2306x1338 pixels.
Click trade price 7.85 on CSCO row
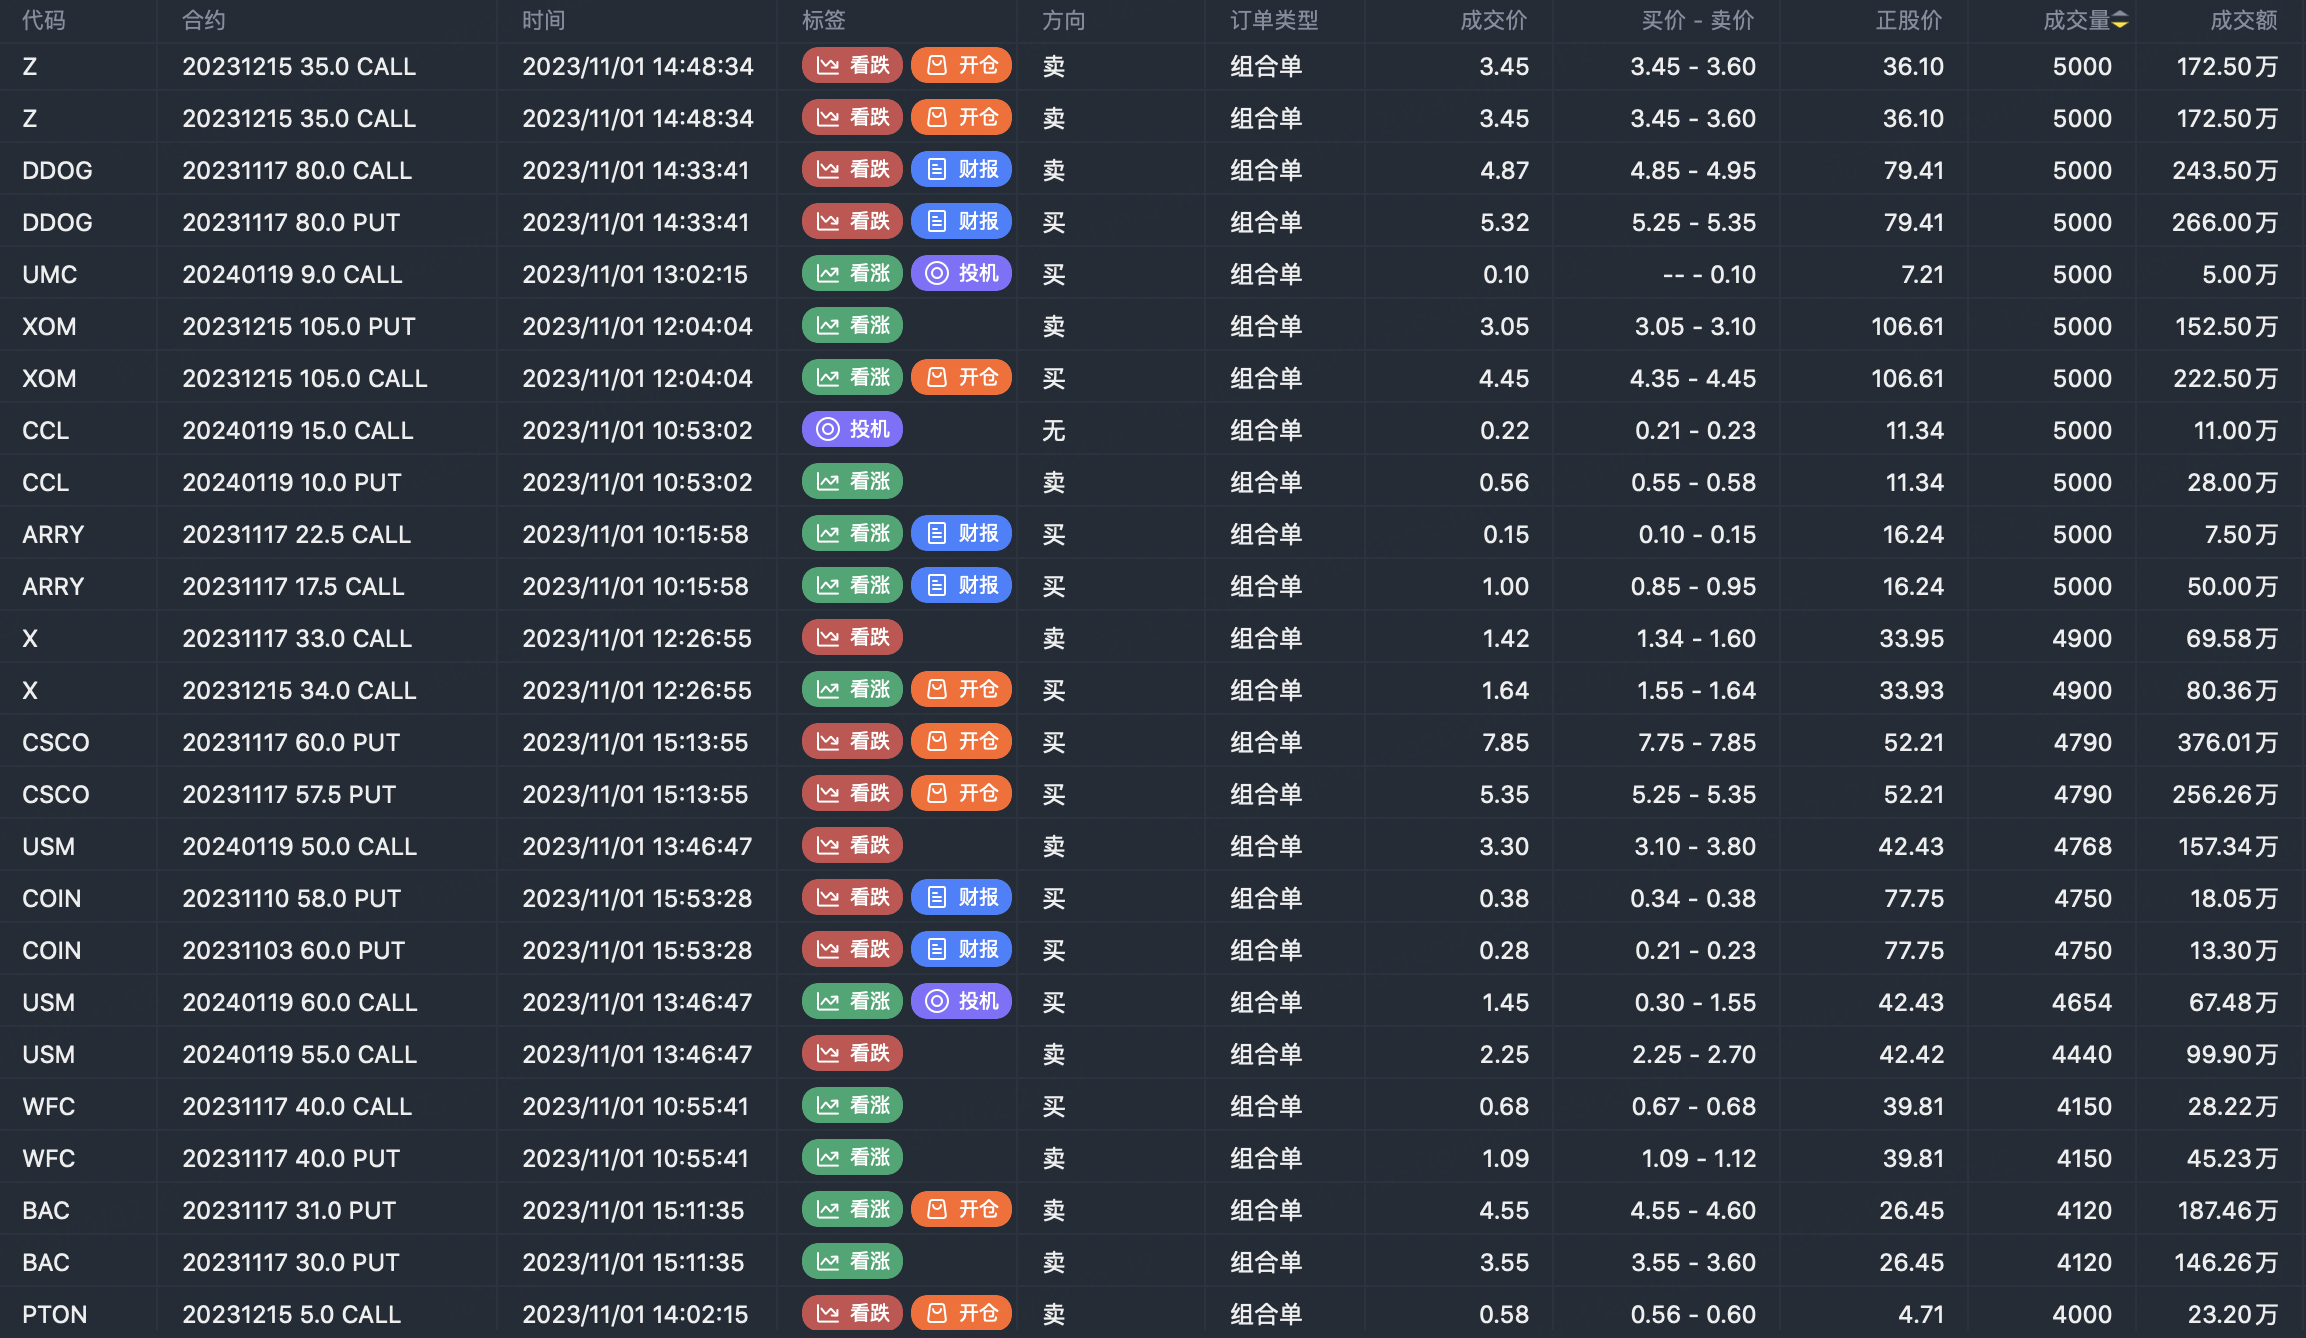coord(1505,742)
